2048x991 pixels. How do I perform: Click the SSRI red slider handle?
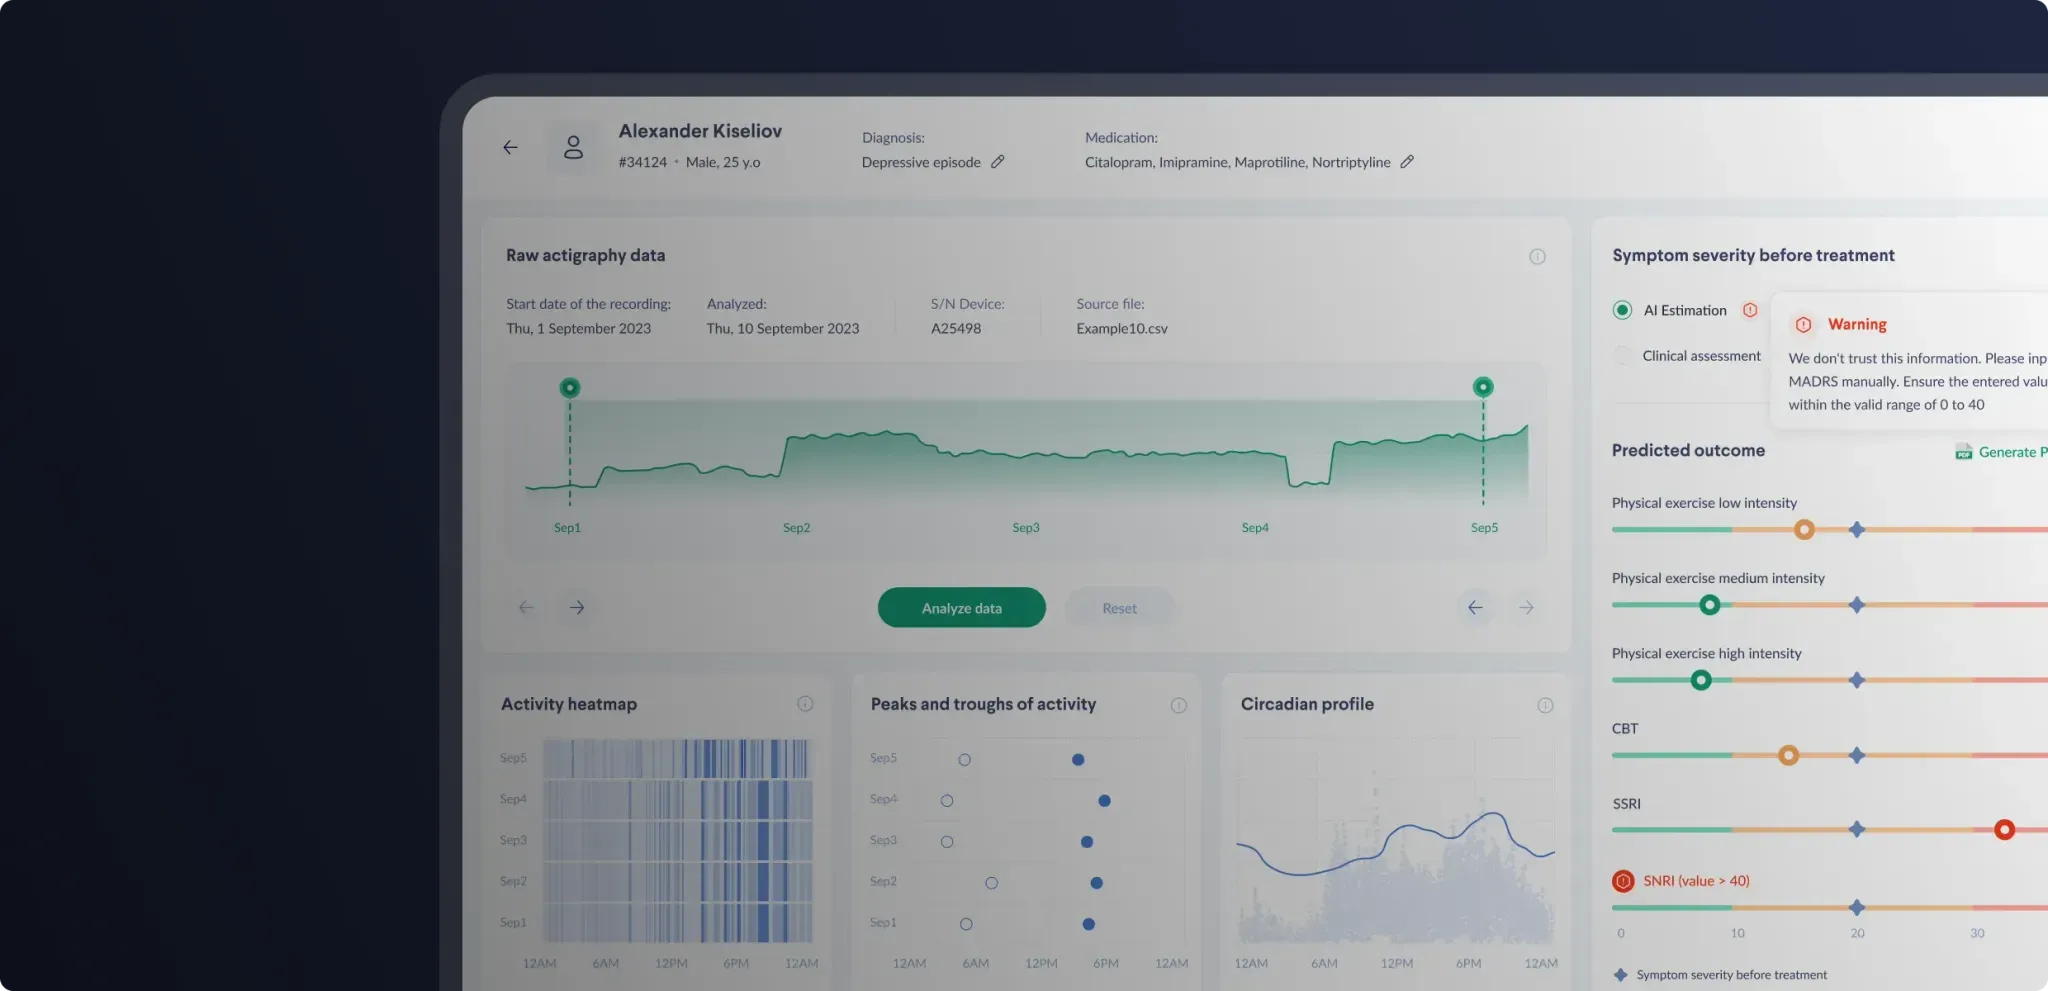[x=2004, y=830]
